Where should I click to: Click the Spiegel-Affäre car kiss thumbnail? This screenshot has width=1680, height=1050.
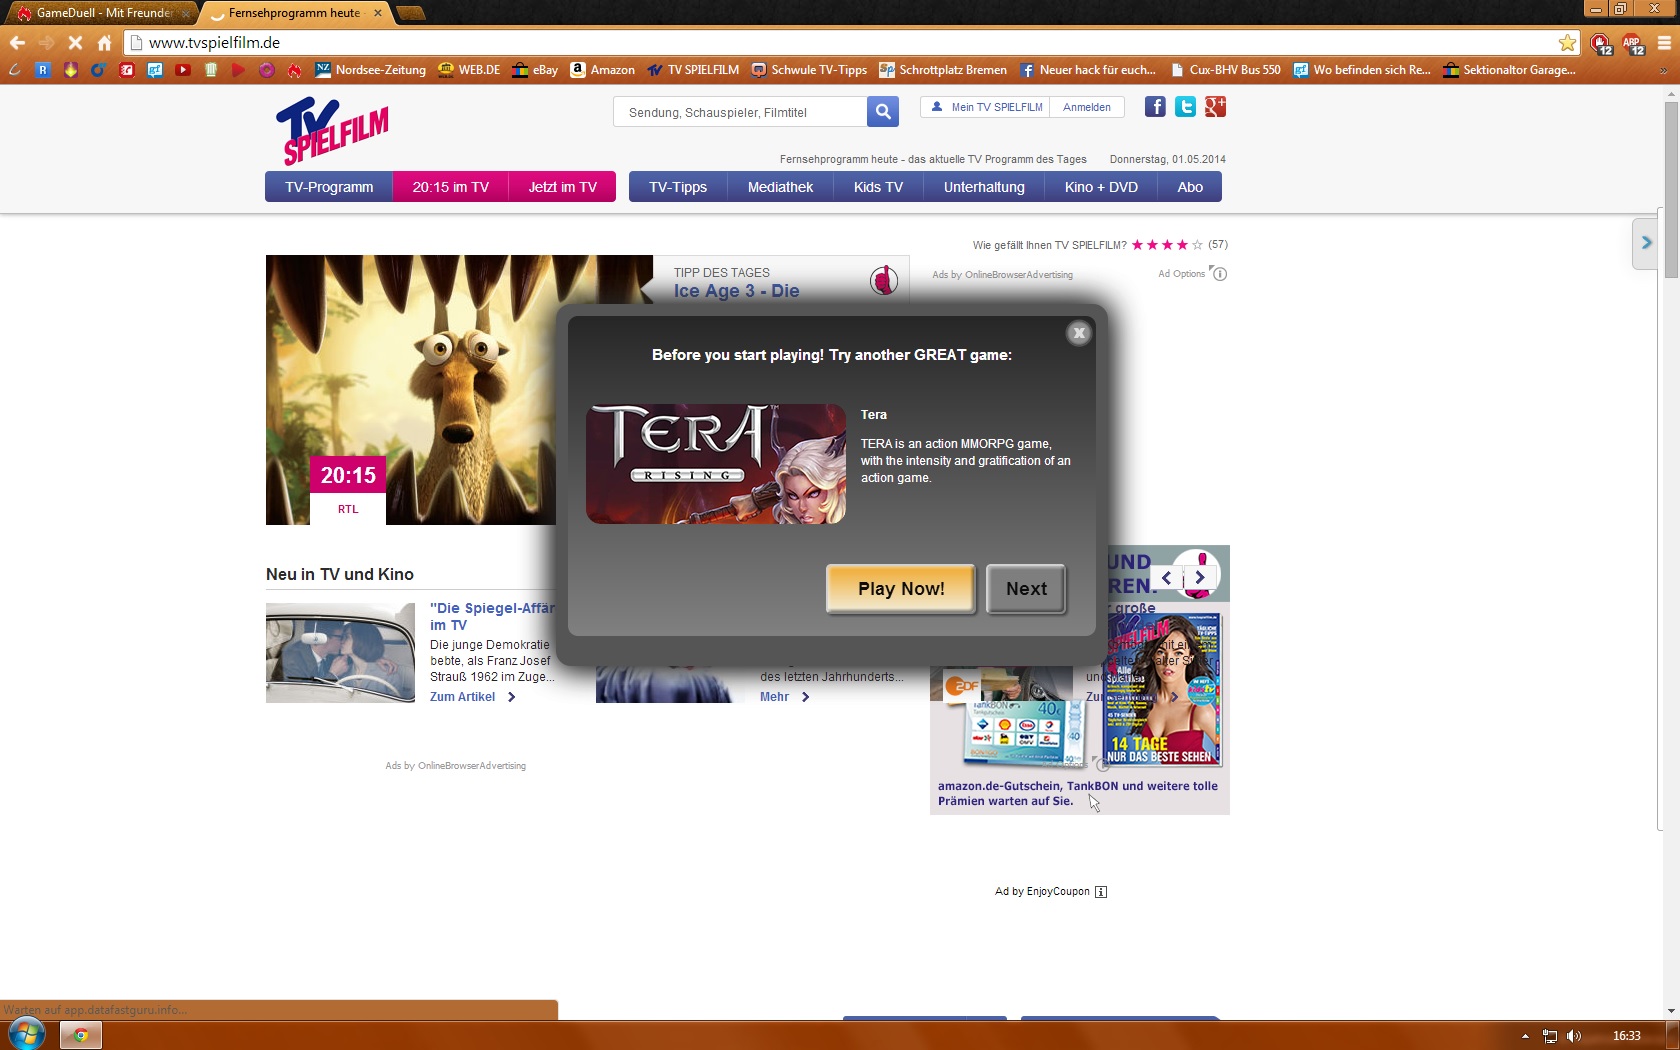coord(340,653)
